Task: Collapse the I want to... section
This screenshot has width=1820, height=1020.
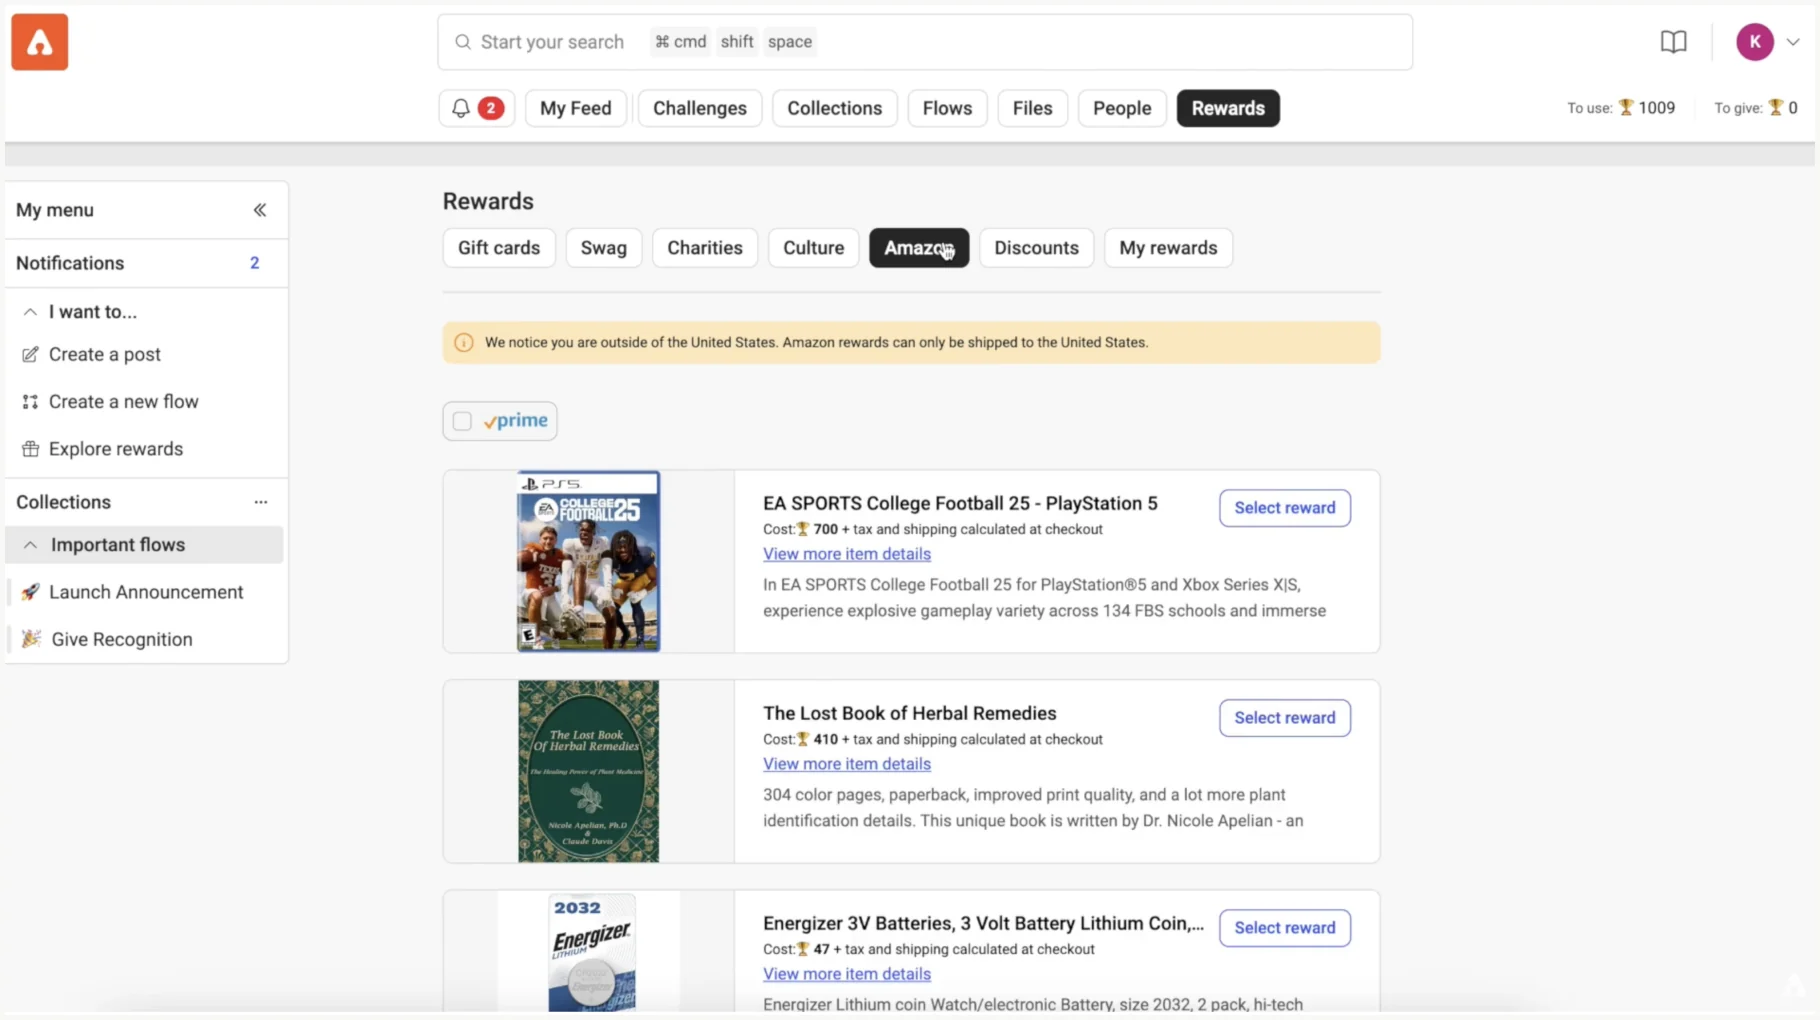Action: pyautogui.click(x=30, y=312)
